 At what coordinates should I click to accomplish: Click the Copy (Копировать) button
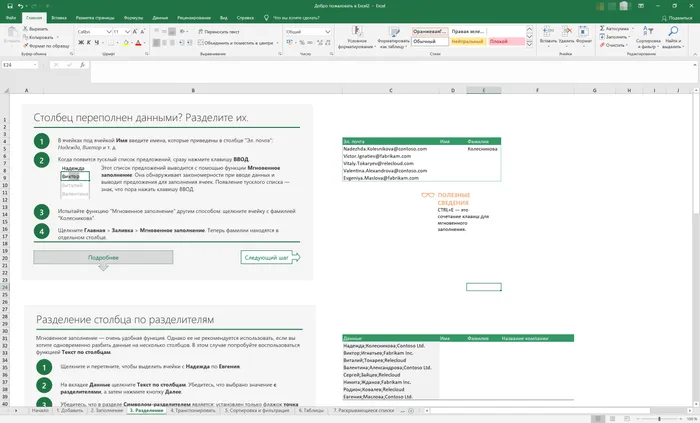pyautogui.click(x=41, y=37)
